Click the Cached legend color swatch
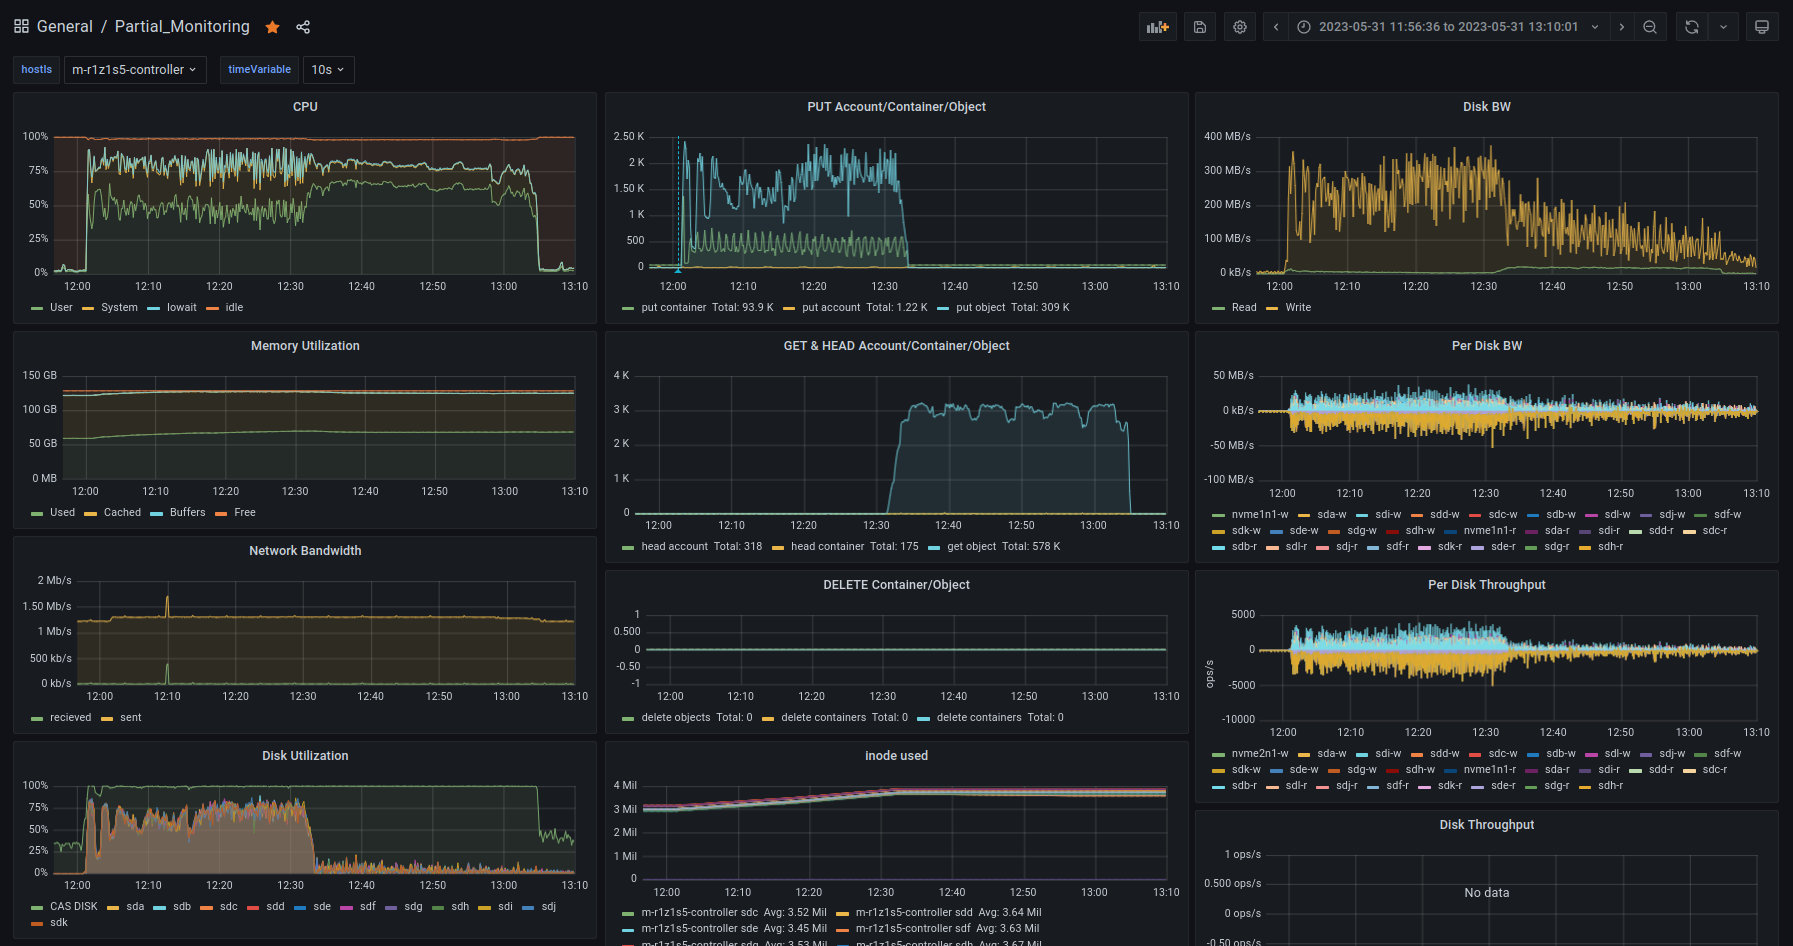This screenshot has height=946, width=1793. pos(91,514)
